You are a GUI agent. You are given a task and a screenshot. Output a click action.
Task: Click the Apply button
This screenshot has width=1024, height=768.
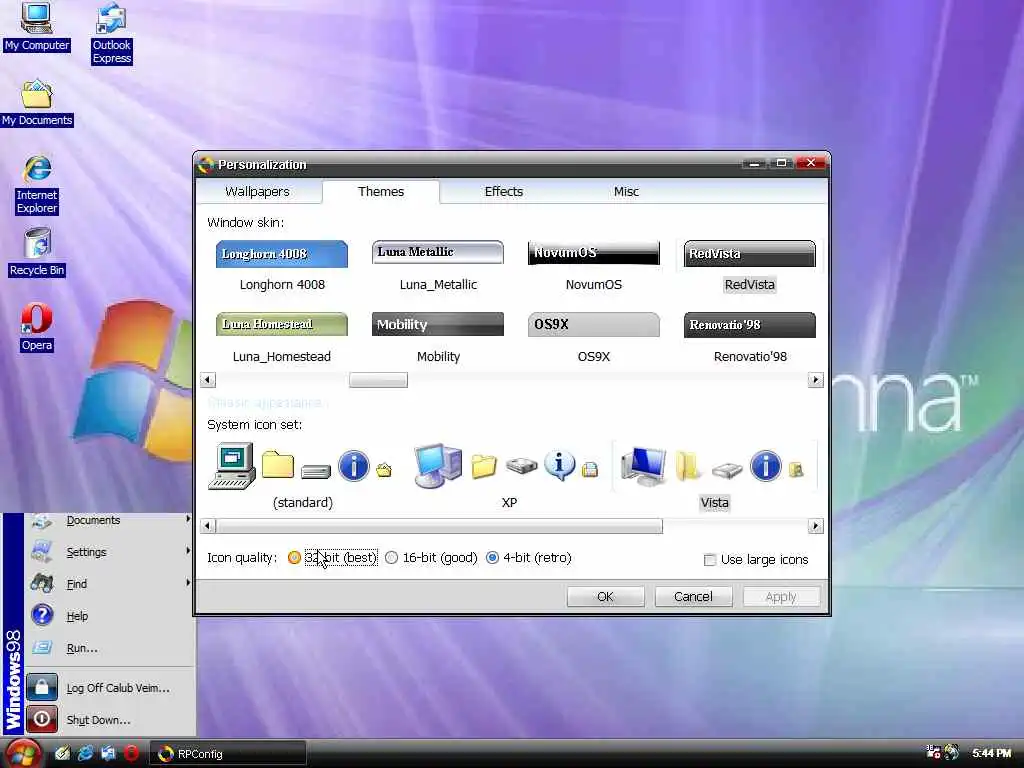click(x=780, y=596)
